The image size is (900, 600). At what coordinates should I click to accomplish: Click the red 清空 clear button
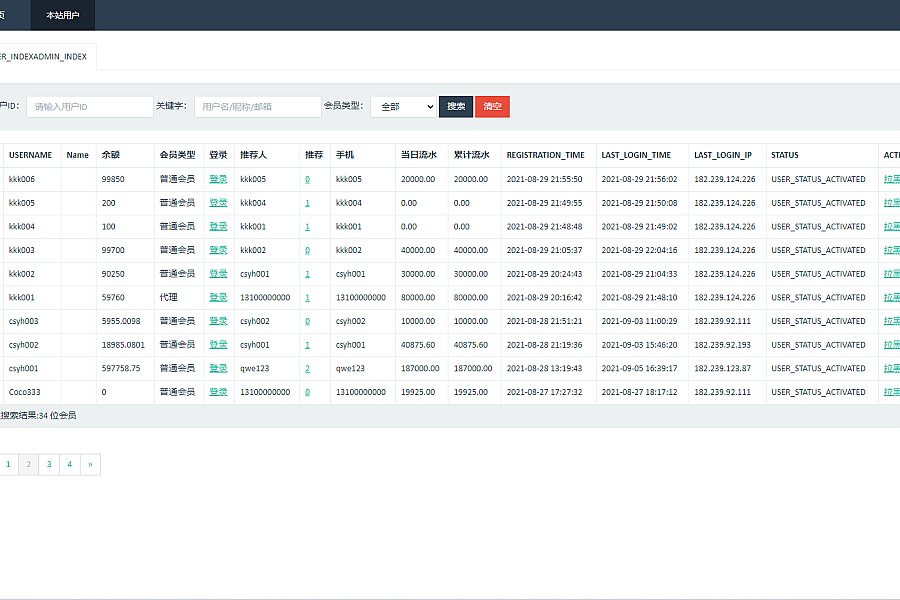click(492, 106)
